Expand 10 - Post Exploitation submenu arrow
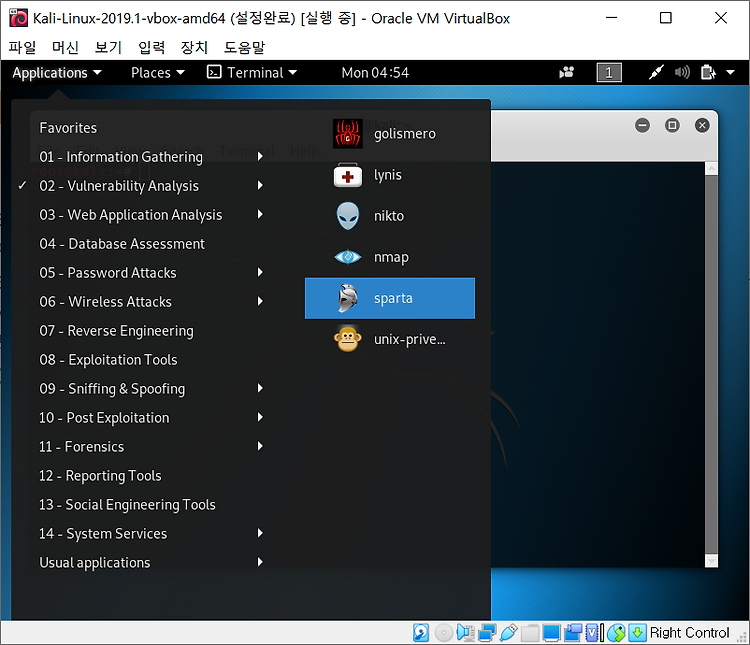 pyautogui.click(x=260, y=417)
